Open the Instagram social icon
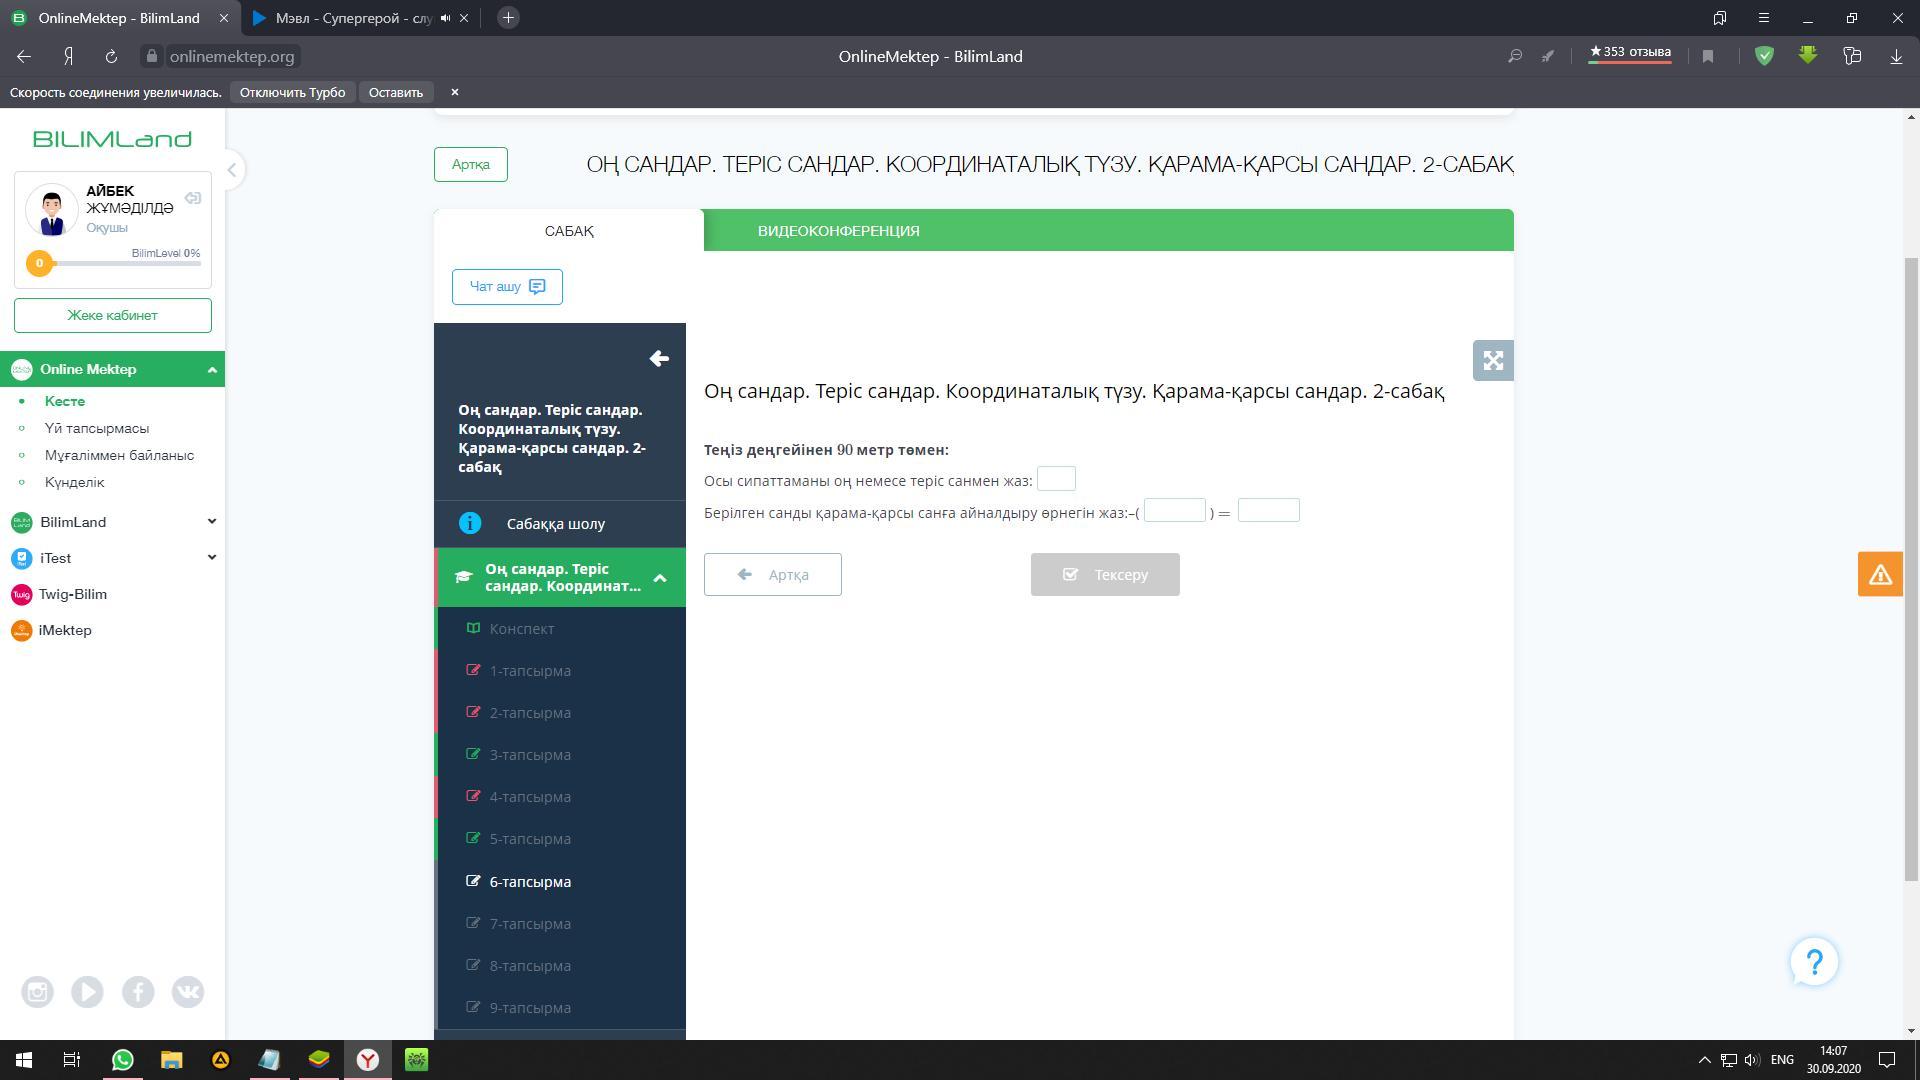This screenshot has width=1920, height=1080. click(x=38, y=992)
